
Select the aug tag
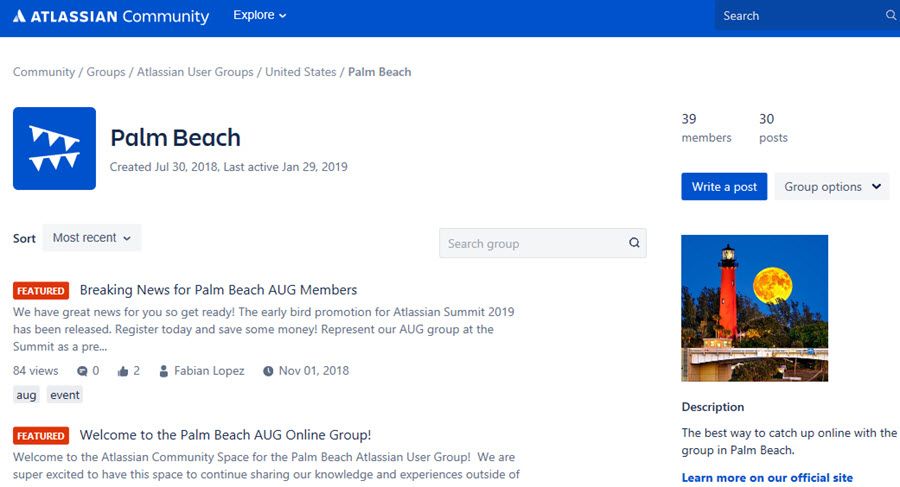click(26, 395)
